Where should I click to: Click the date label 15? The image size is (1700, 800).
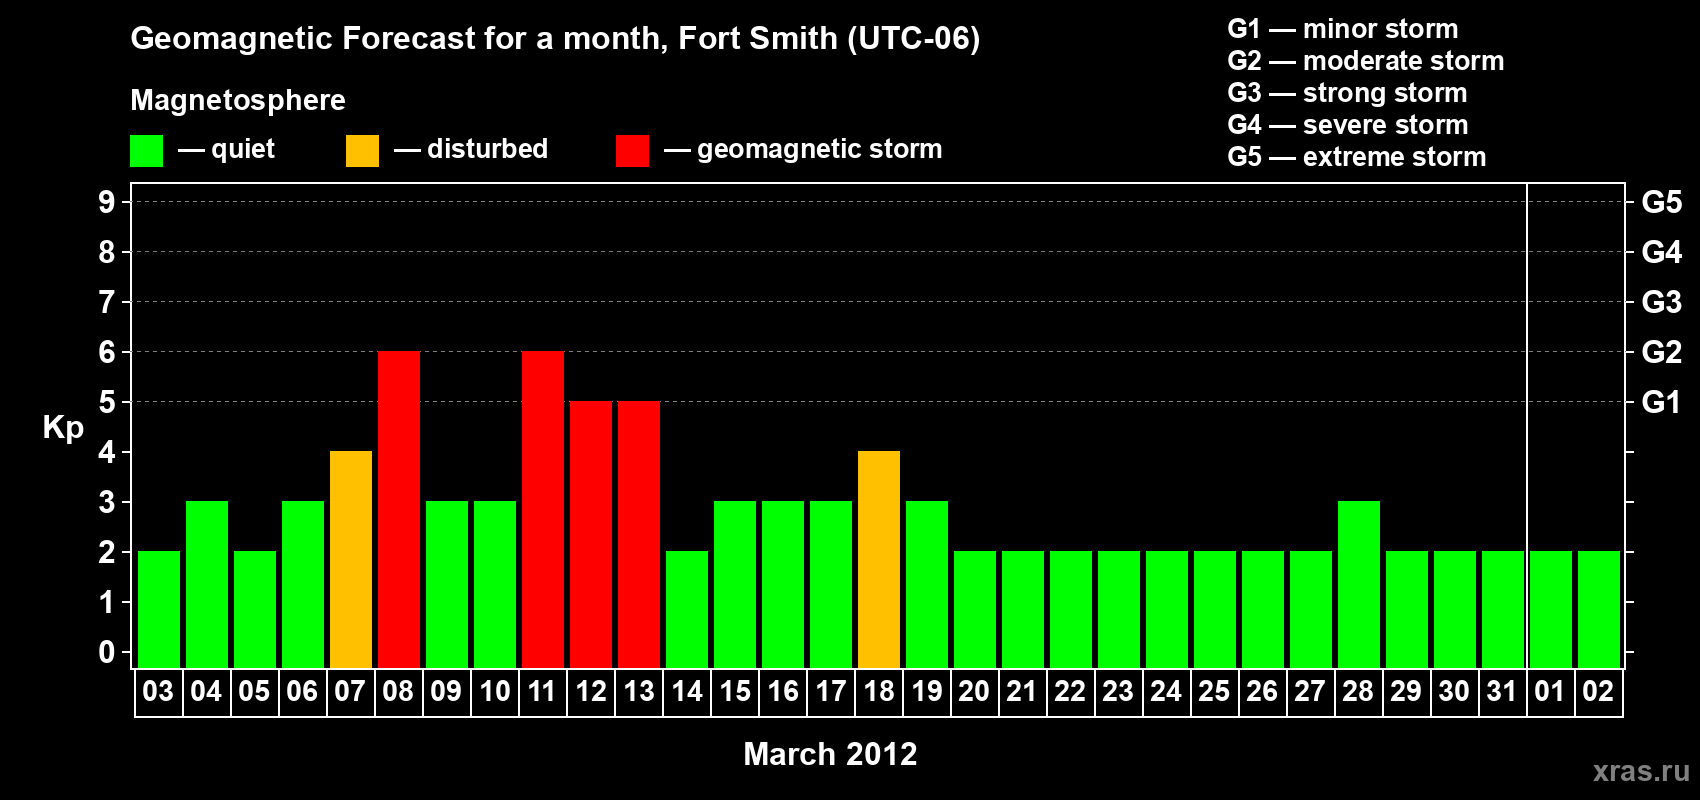[734, 692]
